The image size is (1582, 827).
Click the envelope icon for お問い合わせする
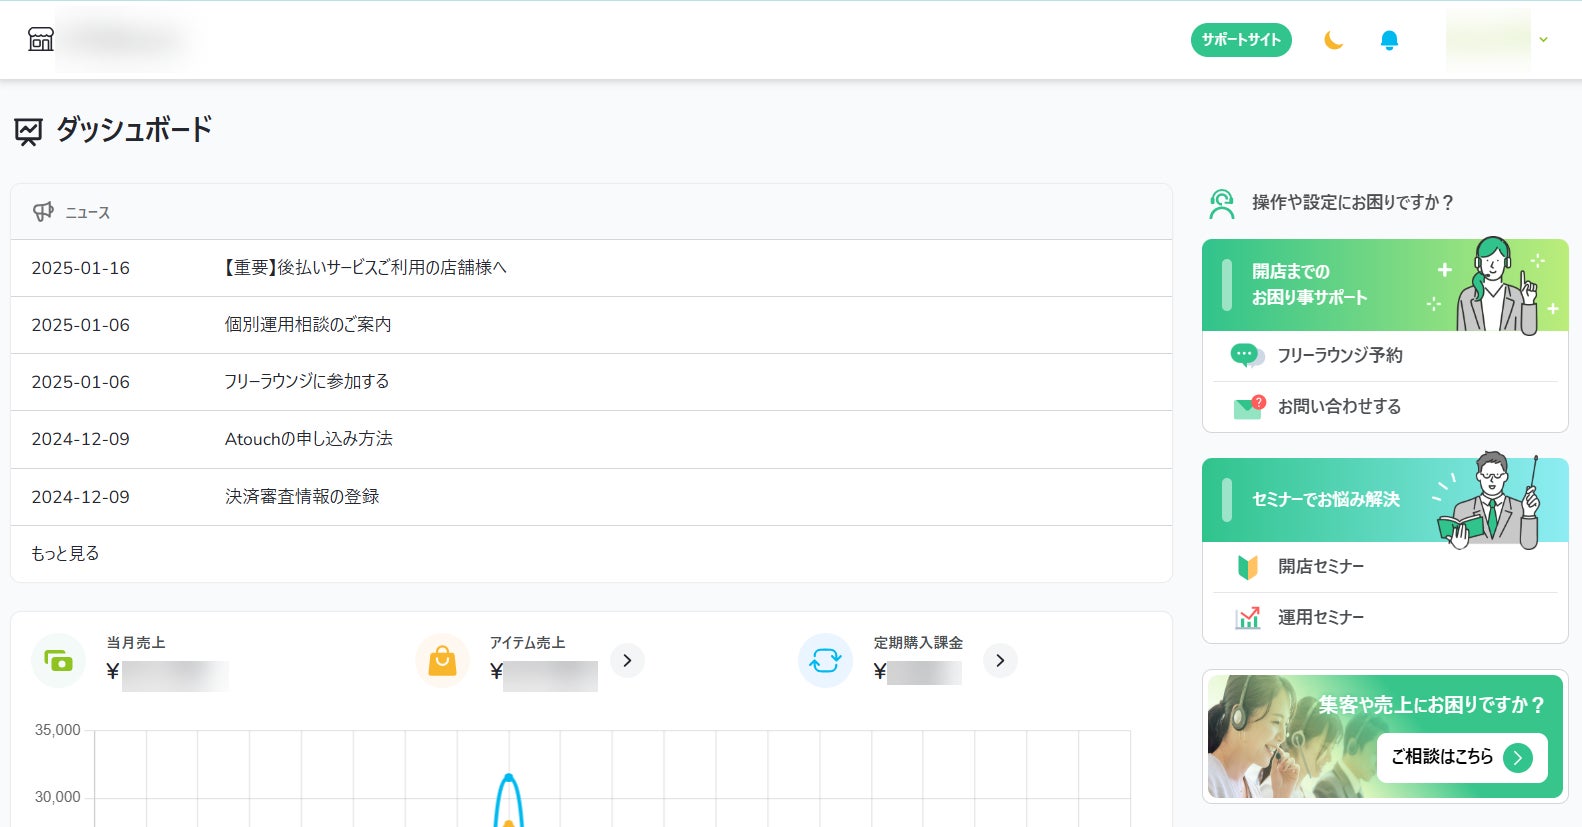tap(1249, 407)
